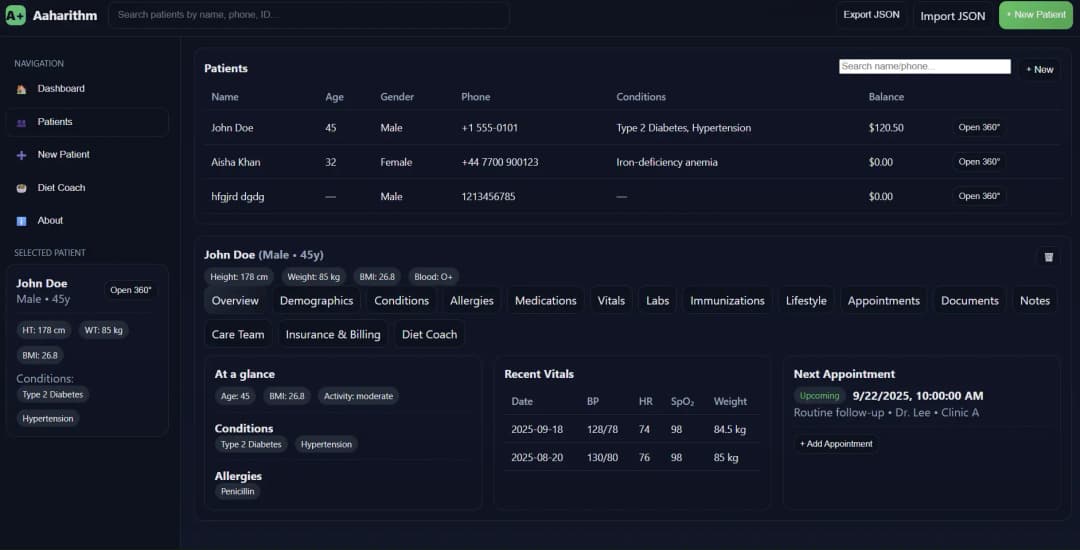Select the Insurance & Billing tab
Screen dimensions: 1080x550
[333, 335]
